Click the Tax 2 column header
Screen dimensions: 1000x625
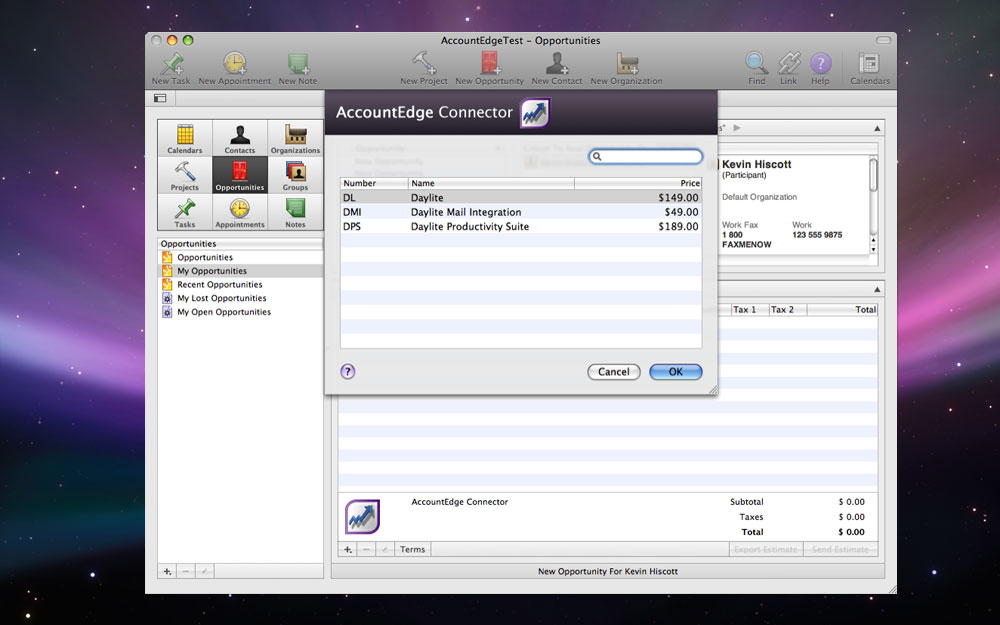788,309
